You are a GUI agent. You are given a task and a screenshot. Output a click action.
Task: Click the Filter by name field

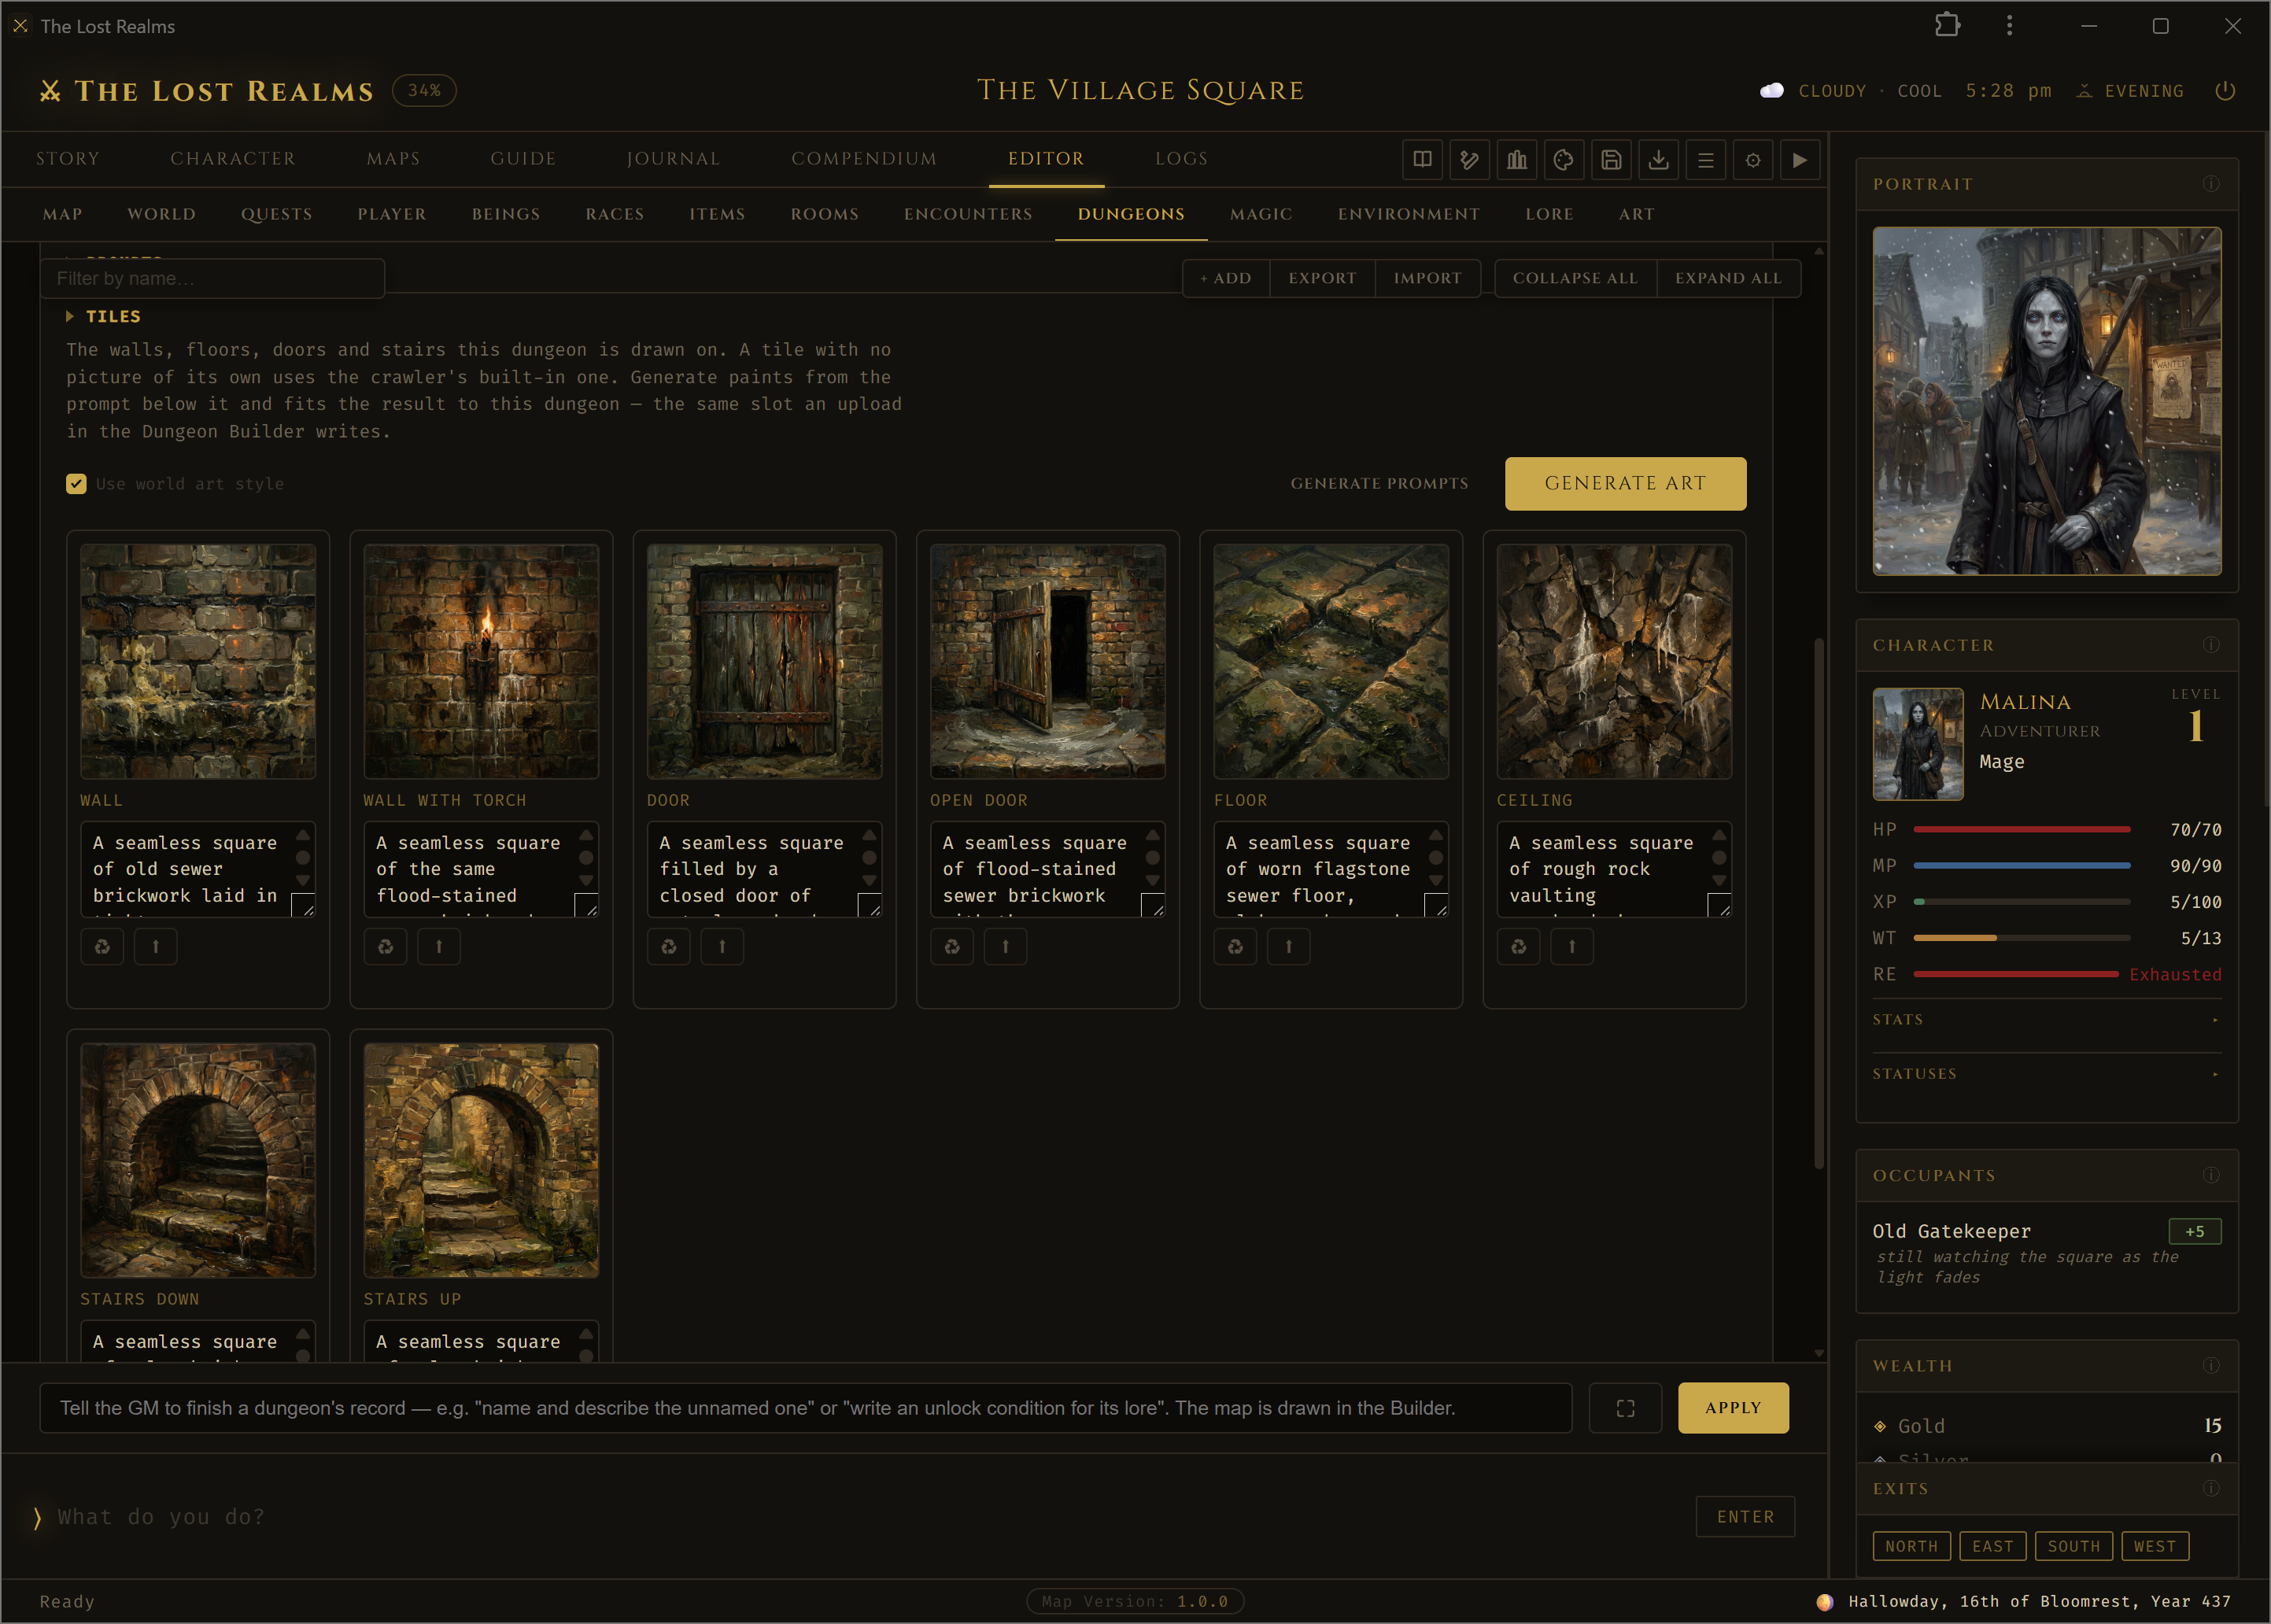(x=212, y=279)
